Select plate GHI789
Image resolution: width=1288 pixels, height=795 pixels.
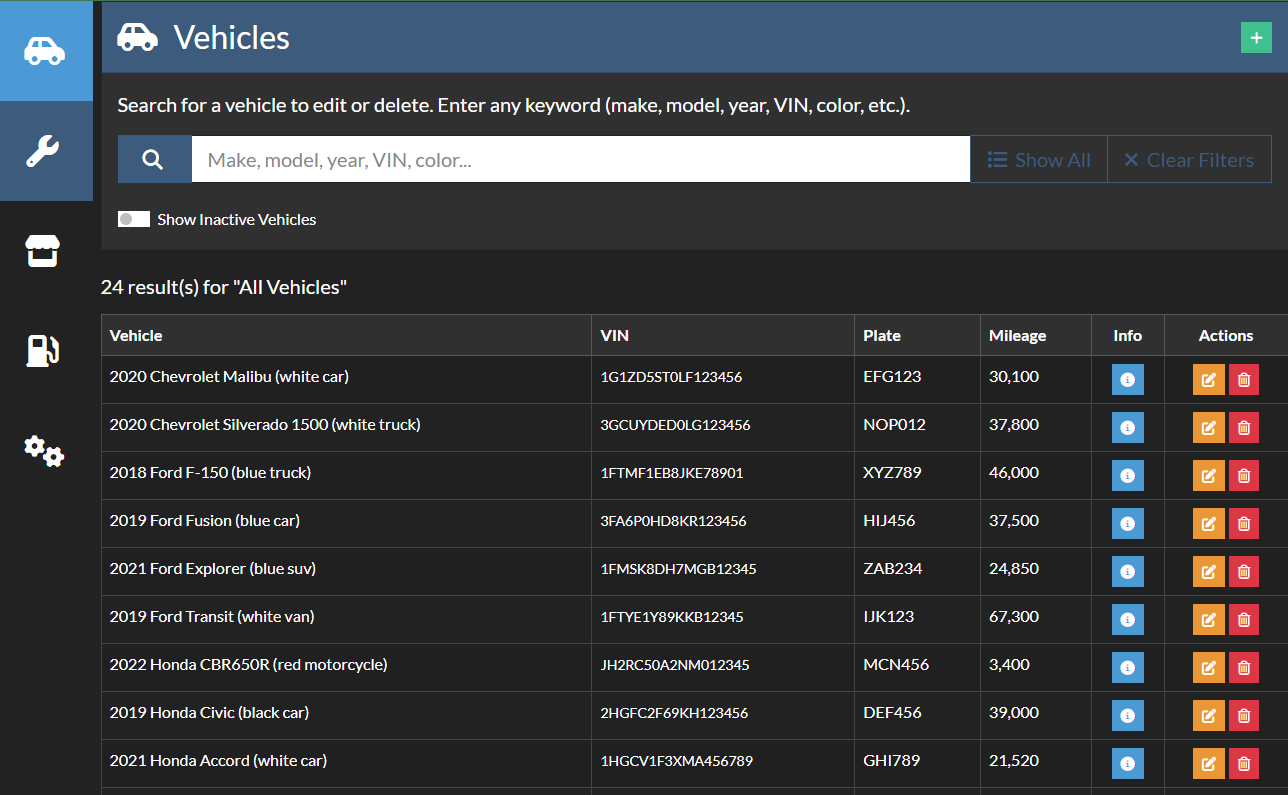(891, 761)
